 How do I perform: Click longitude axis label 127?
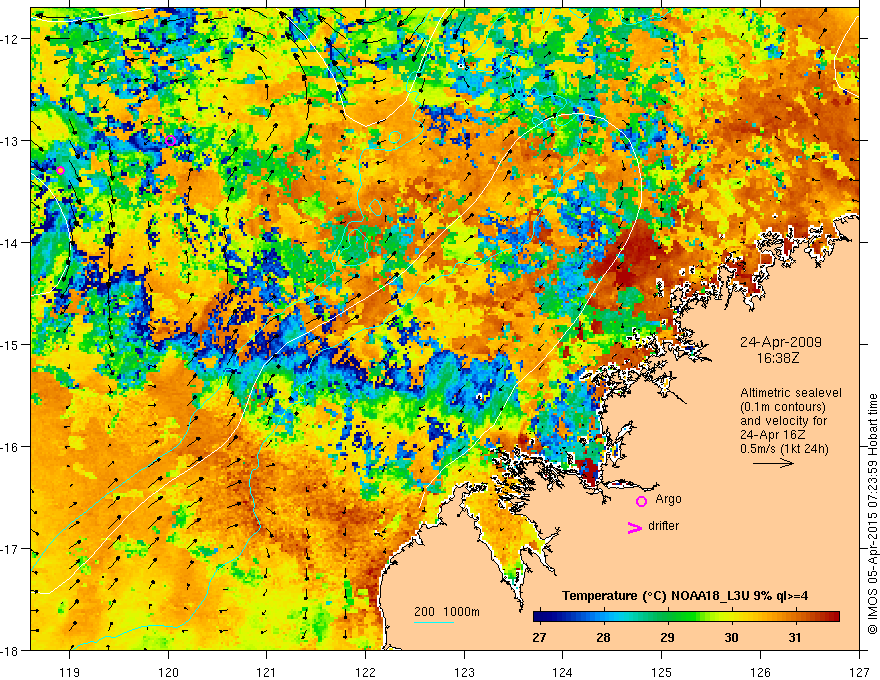[859, 672]
